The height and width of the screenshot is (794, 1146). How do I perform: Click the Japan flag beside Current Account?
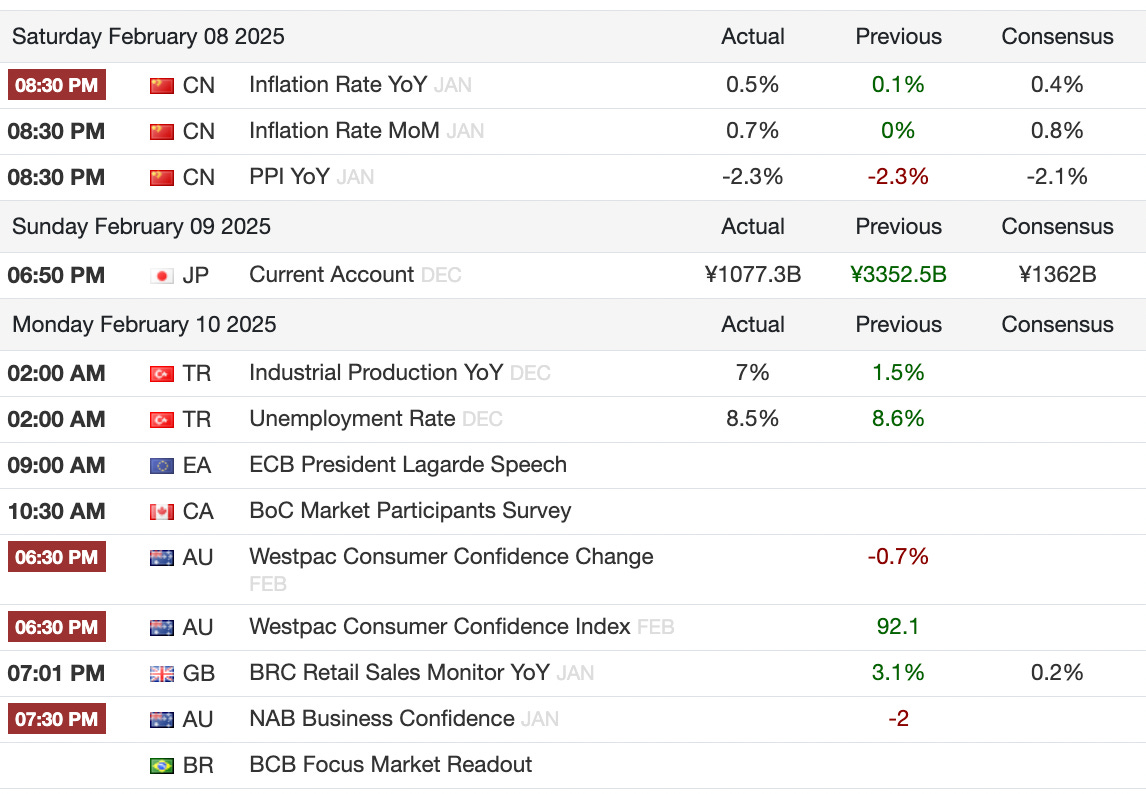(161, 275)
